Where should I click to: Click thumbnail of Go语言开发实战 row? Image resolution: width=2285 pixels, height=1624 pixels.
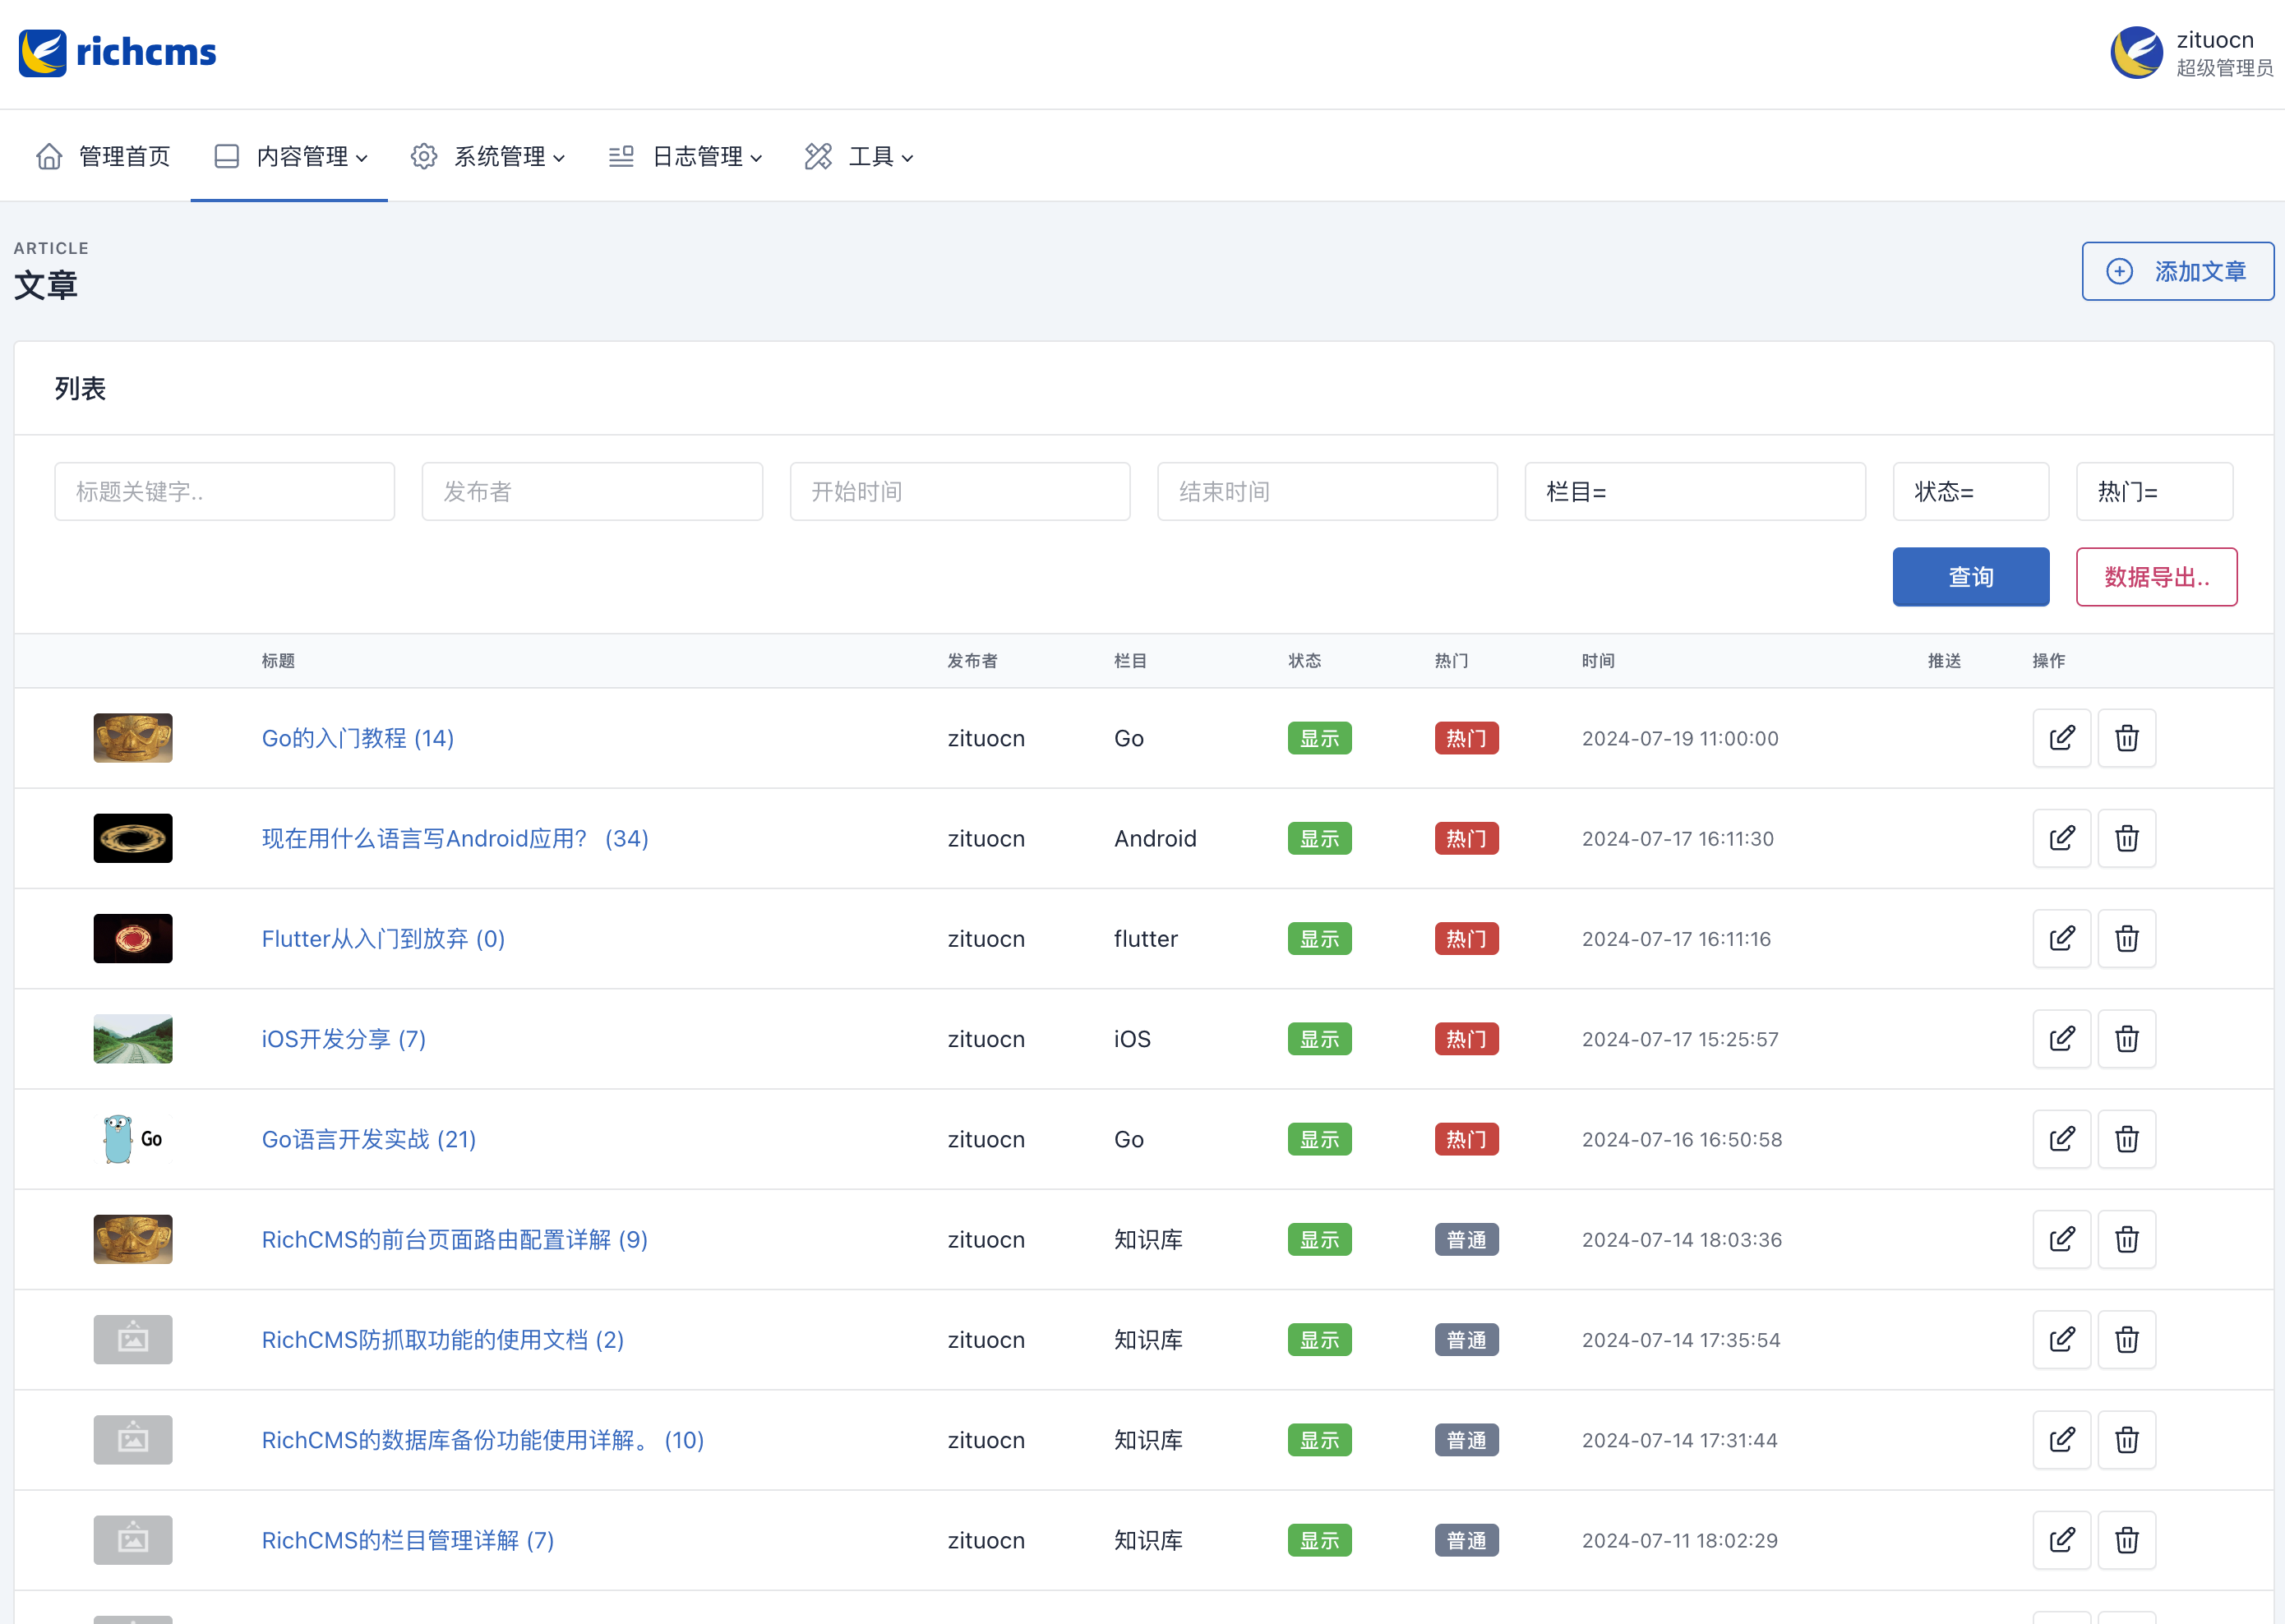[x=133, y=1139]
